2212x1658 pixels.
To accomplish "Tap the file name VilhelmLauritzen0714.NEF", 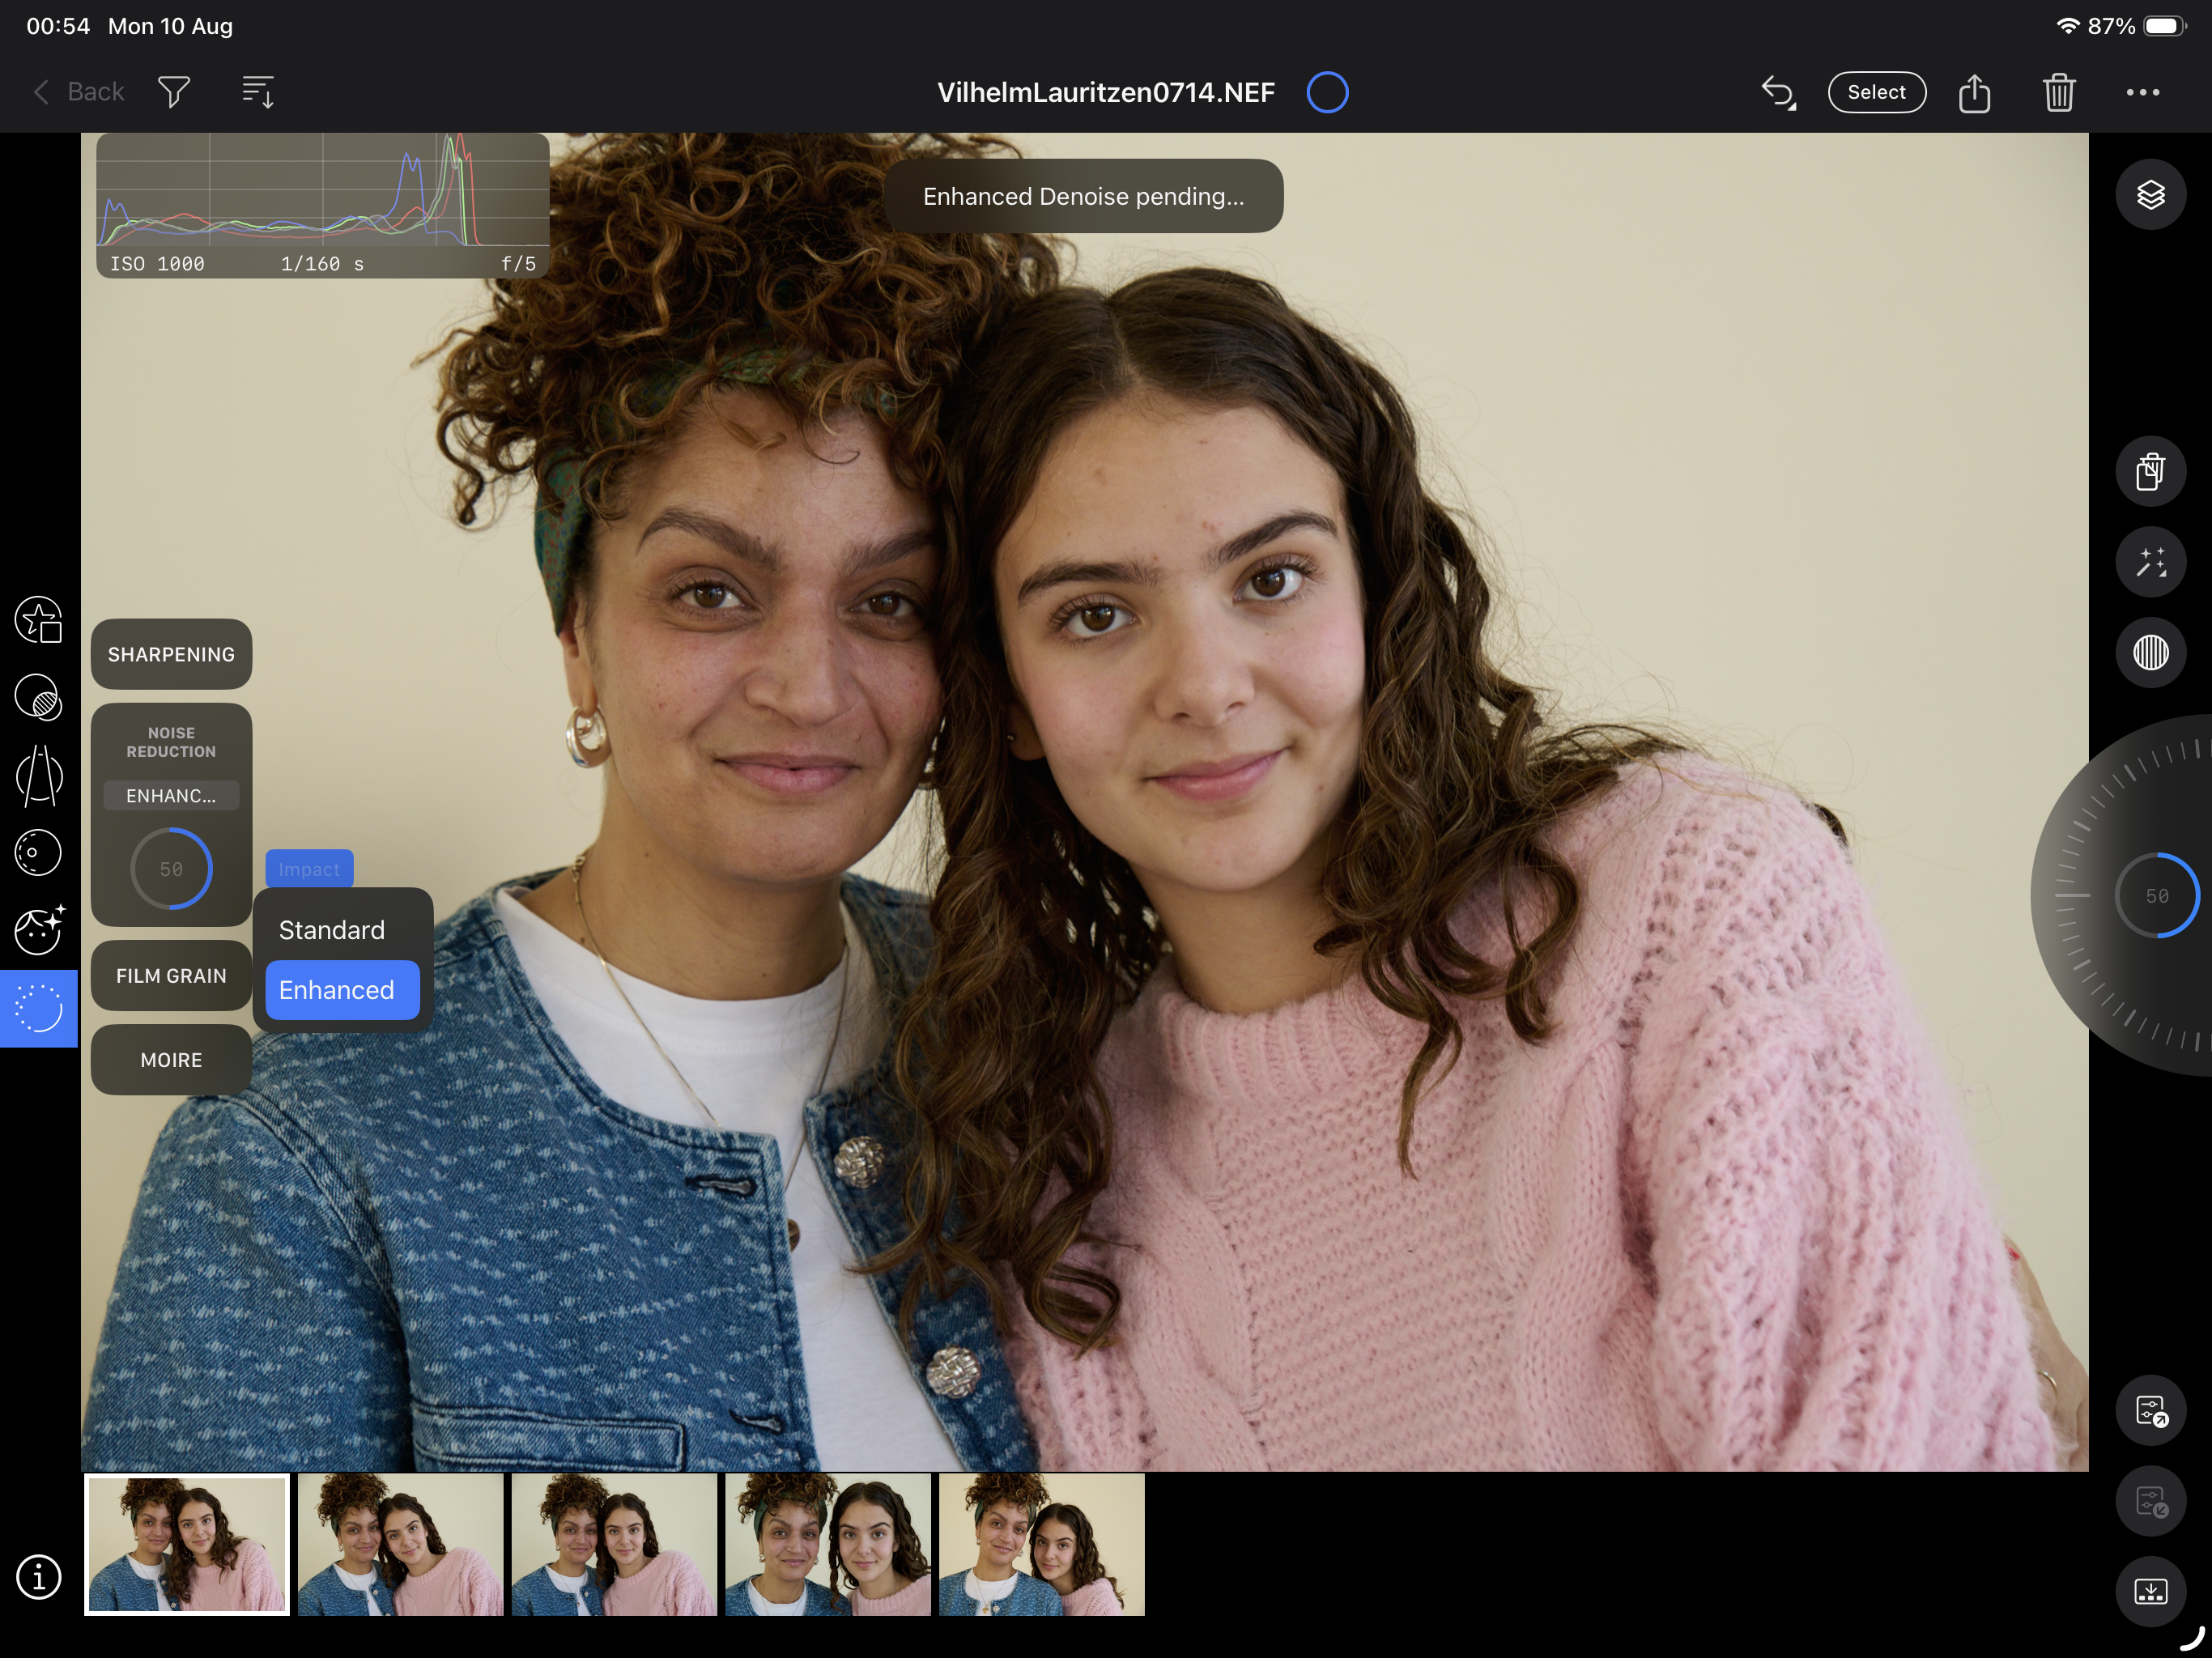I will pyautogui.click(x=1105, y=92).
